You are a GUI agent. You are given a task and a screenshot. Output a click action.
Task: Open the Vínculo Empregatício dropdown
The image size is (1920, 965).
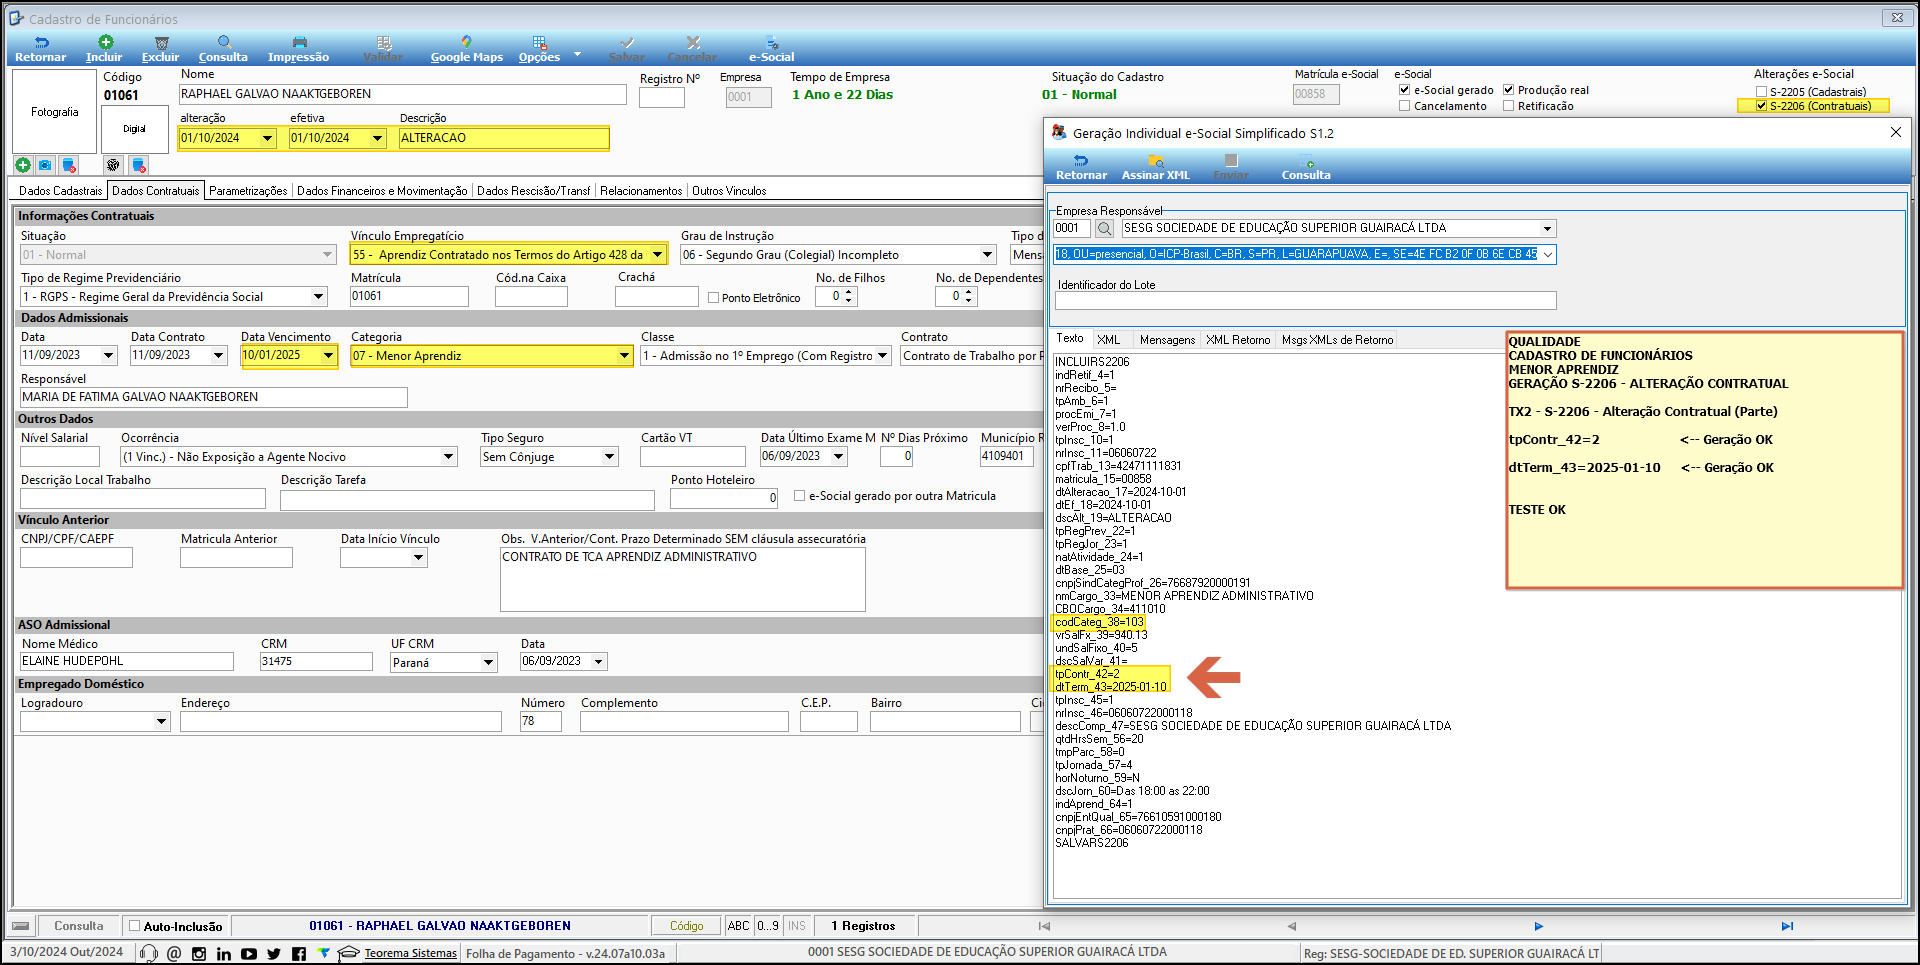click(x=657, y=255)
